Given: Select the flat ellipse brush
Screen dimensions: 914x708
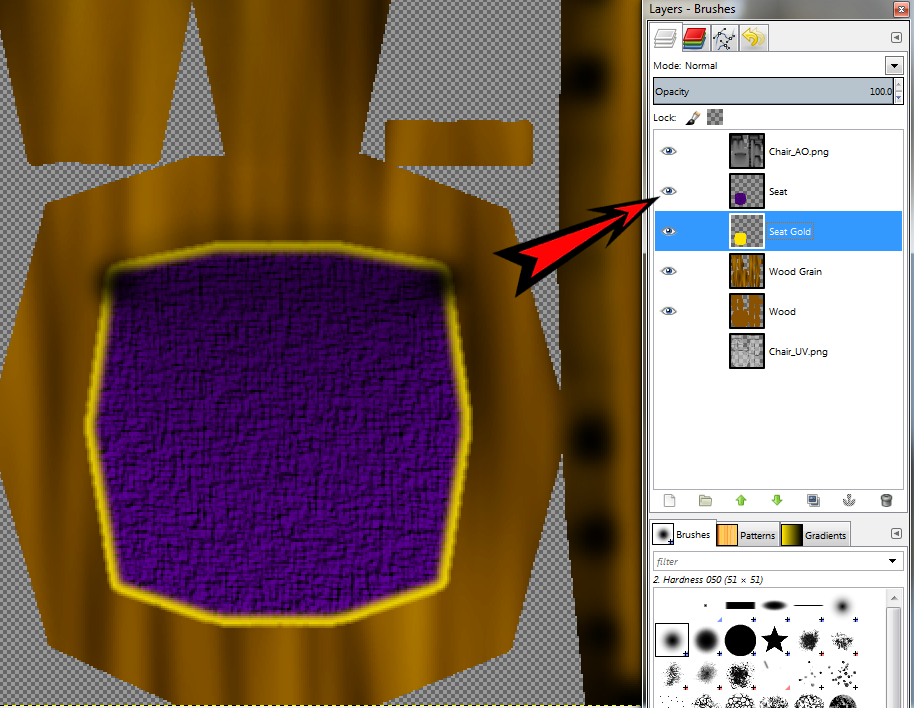Looking at the screenshot, I should point(774,605).
